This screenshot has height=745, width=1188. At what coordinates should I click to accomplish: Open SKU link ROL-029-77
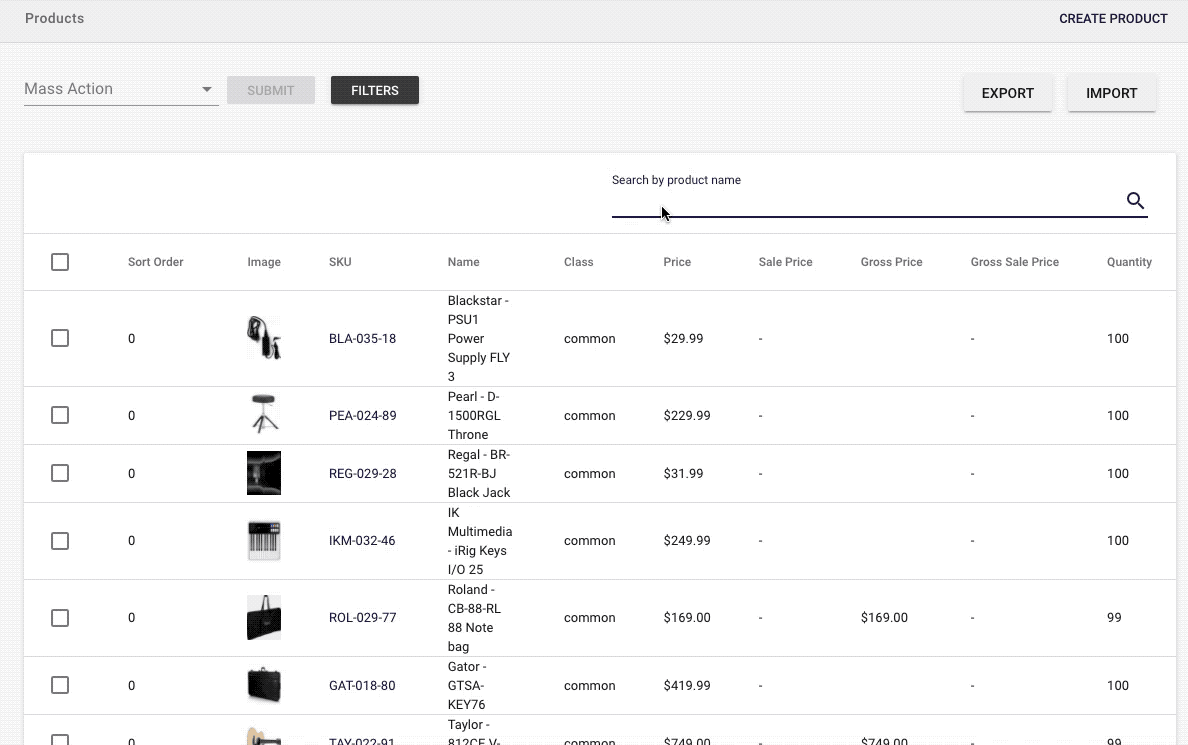(362, 618)
